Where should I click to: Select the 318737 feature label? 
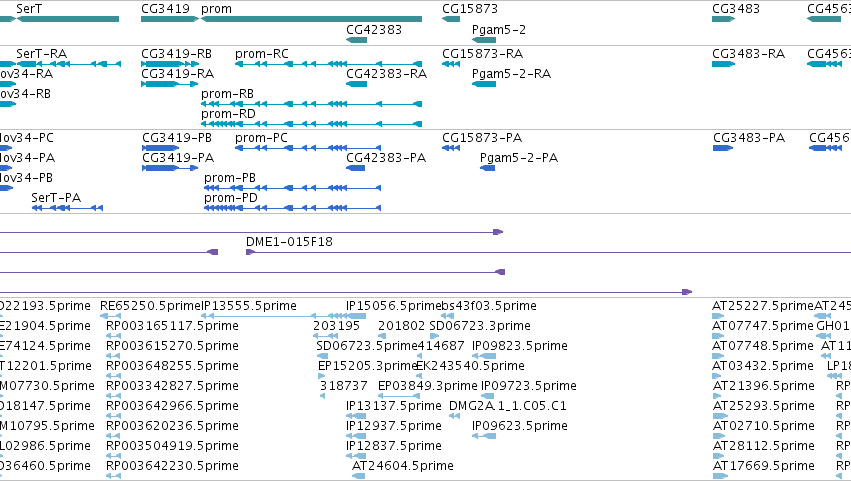tap(344, 386)
